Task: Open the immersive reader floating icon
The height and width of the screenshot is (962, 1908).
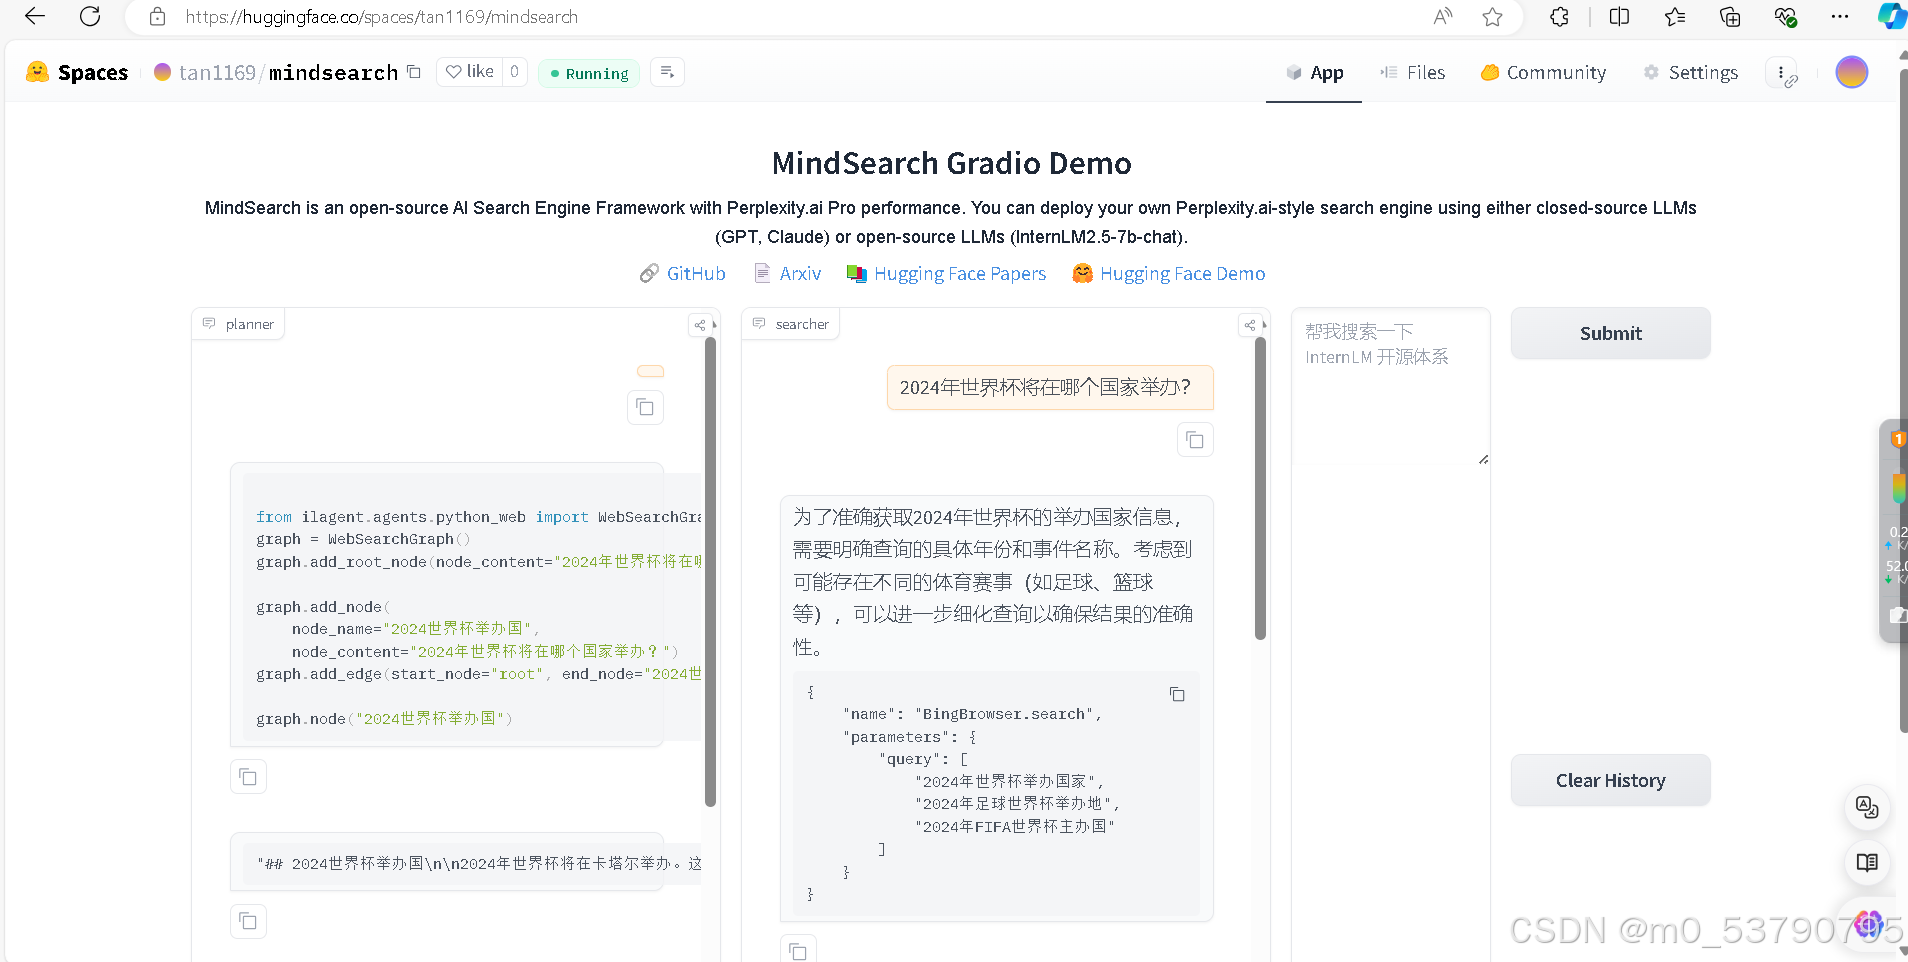Action: coord(1866,863)
